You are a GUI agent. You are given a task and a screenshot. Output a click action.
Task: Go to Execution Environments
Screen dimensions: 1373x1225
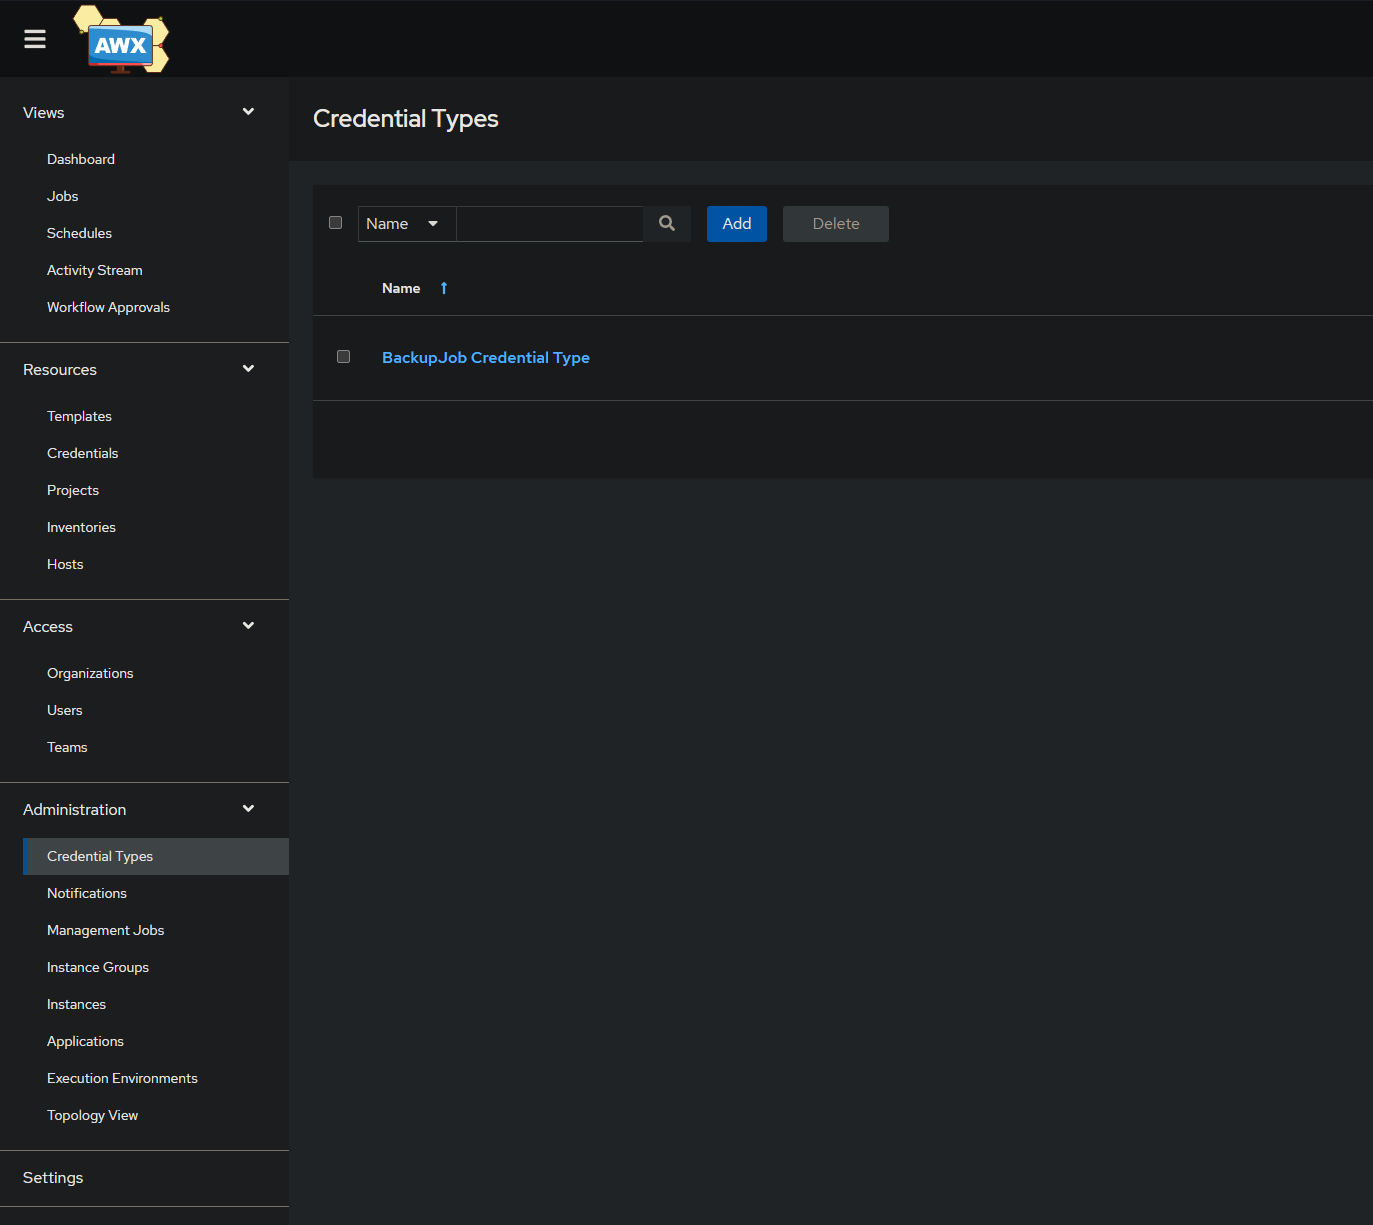(123, 1078)
